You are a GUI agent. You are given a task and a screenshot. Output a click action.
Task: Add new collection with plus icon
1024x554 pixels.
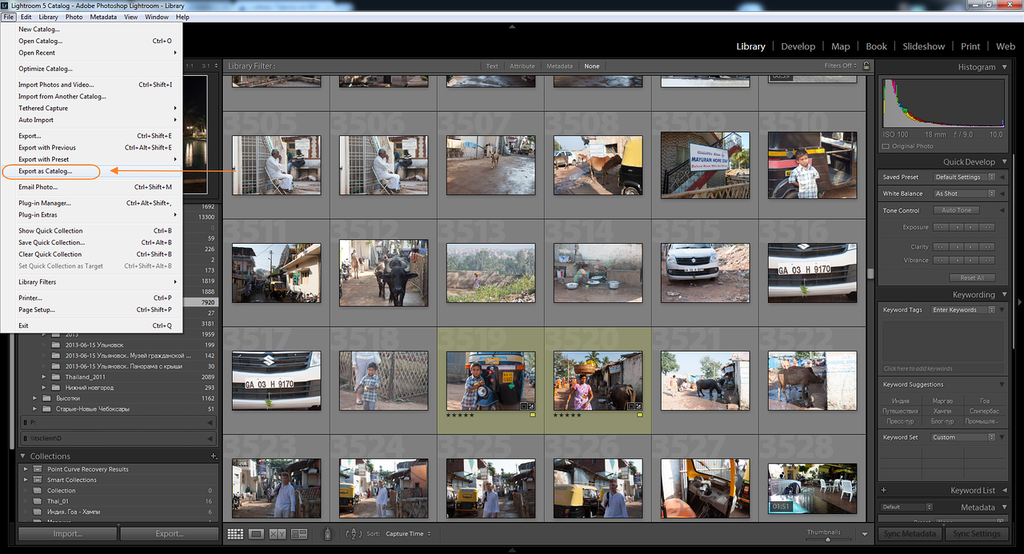[213, 456]
